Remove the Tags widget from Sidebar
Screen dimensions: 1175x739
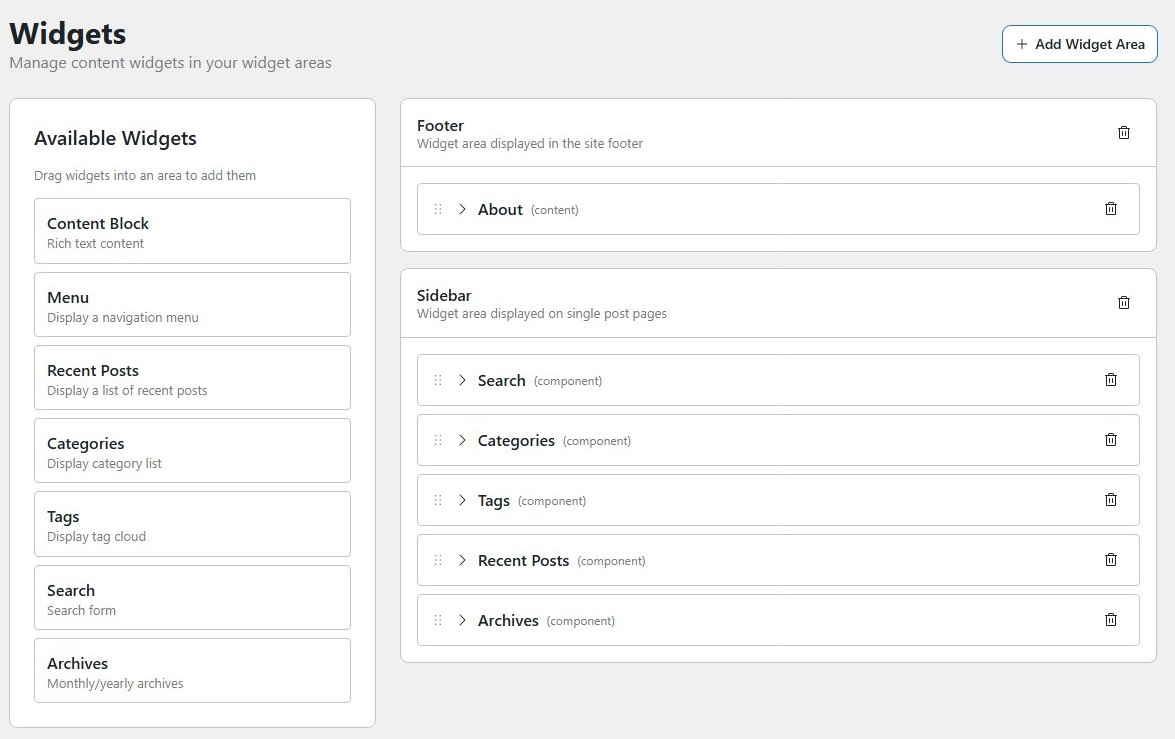pyautogui.click(x=1110, y=500)
